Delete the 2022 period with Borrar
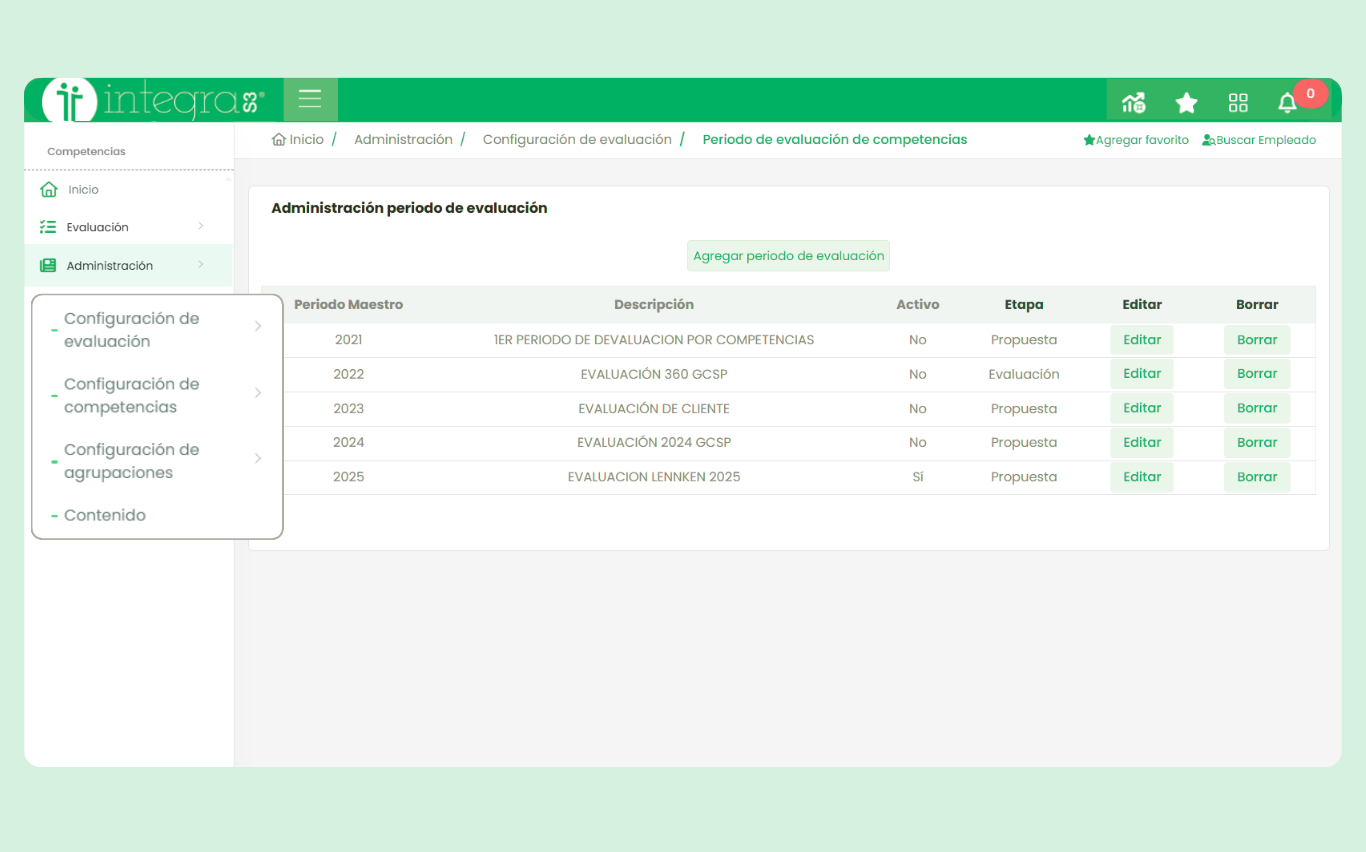The width and height of the screenshot is (1366, 852). click(x=1257, y=374)
